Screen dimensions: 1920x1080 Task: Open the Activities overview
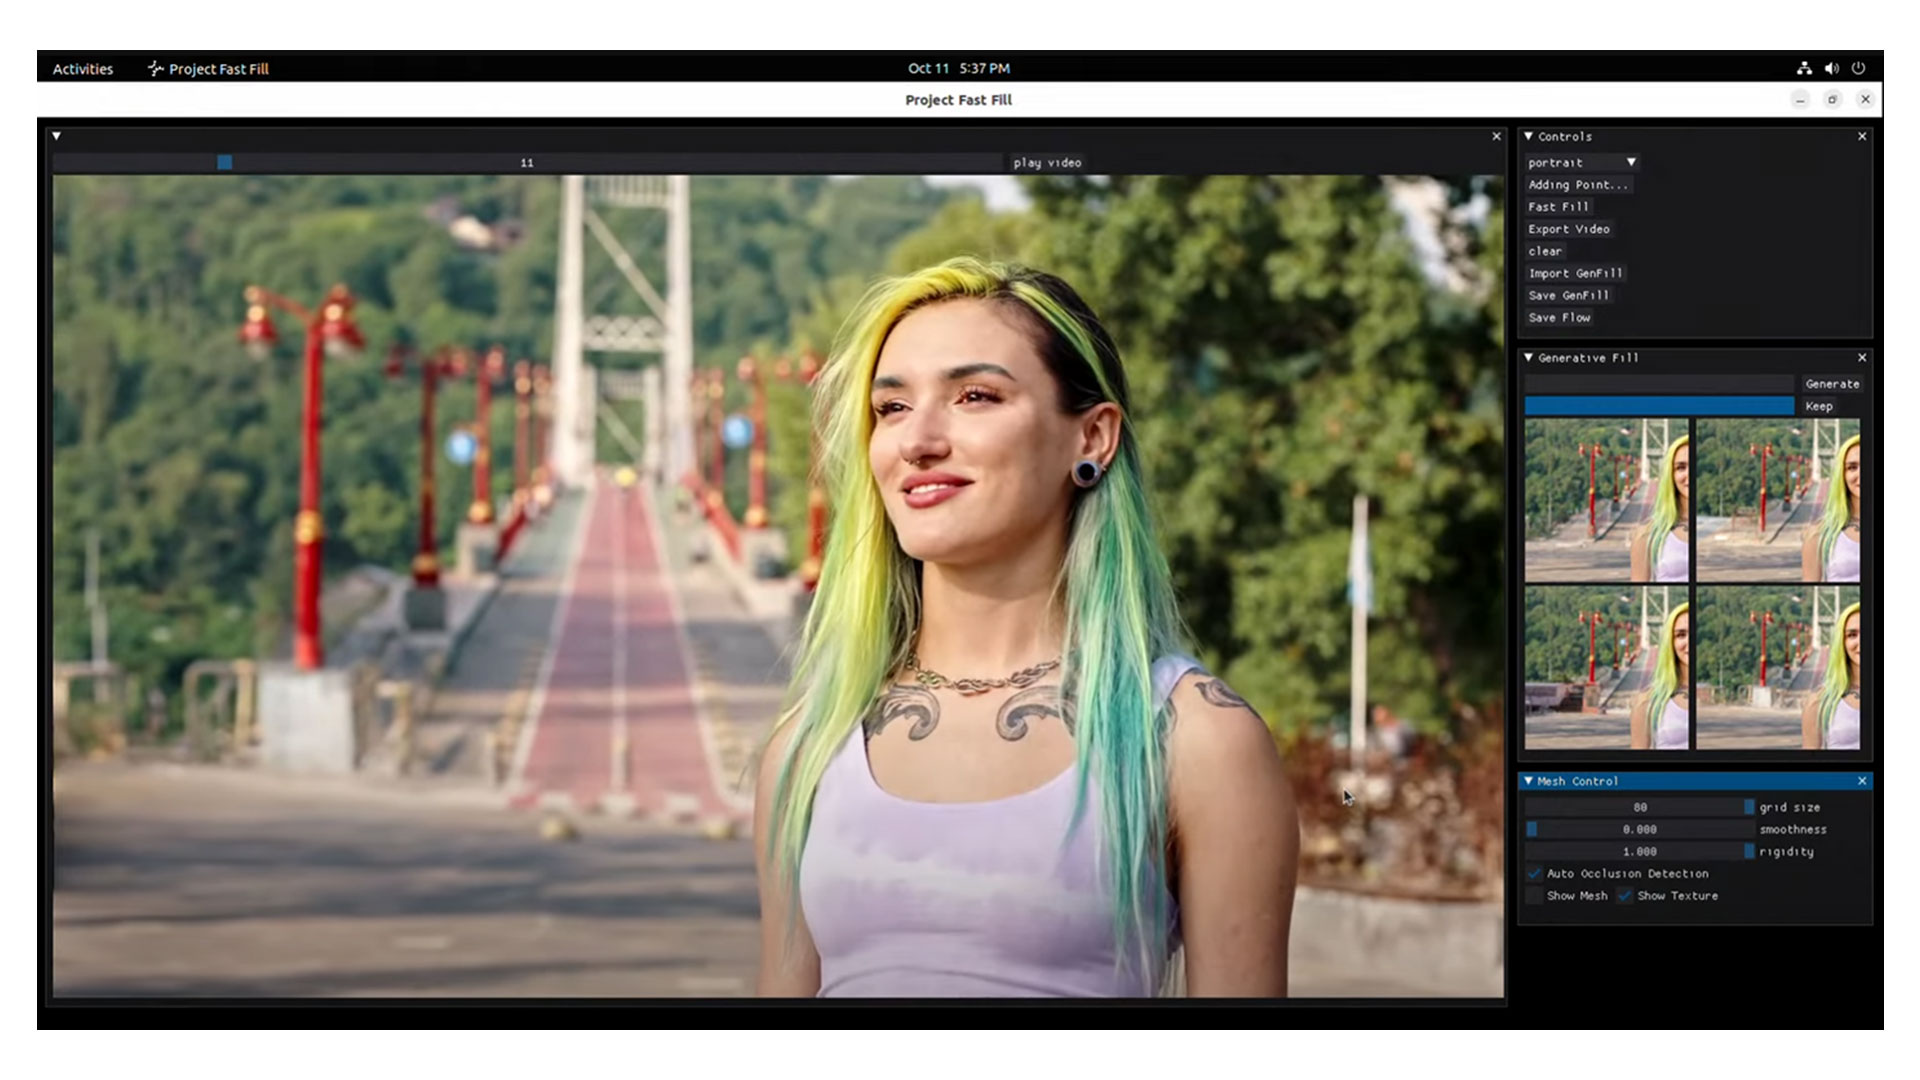coord(82,69)
